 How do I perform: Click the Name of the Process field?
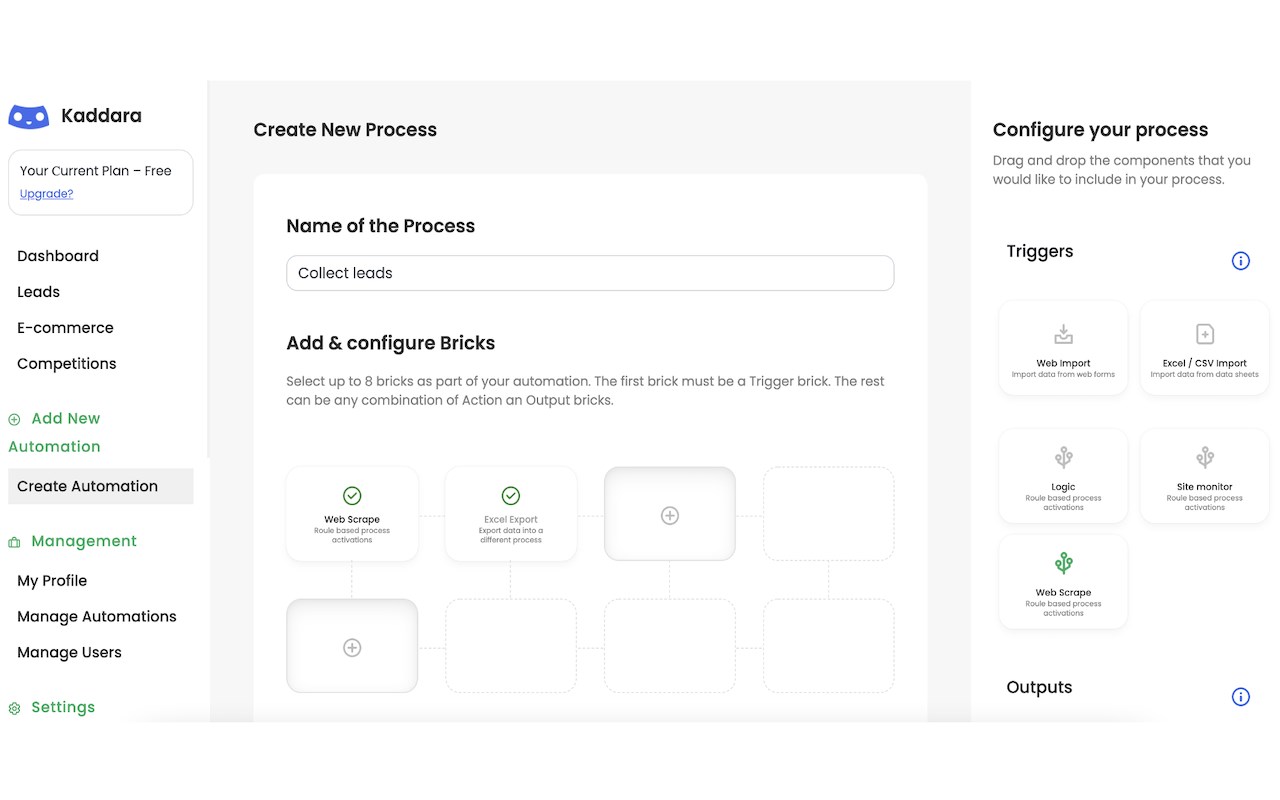[590, 273]
